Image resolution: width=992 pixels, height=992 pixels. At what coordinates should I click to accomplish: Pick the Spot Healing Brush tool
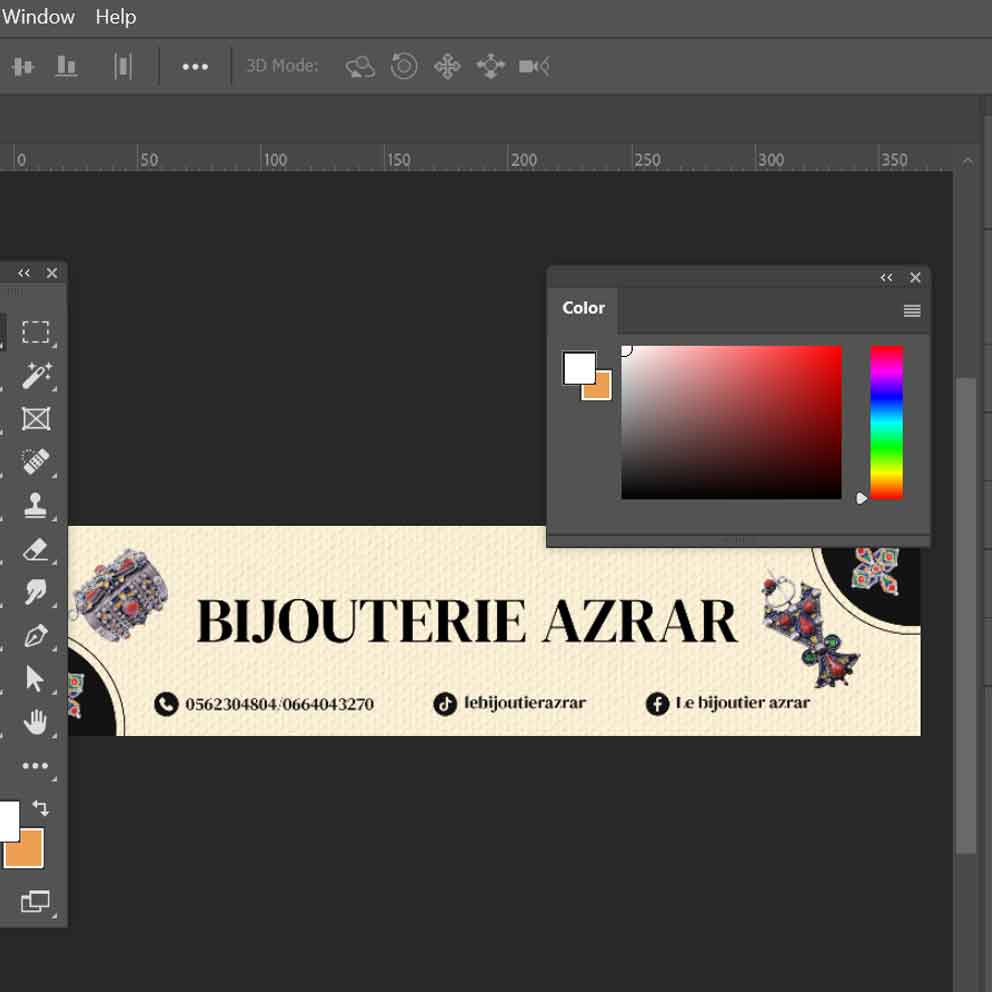[36, 462]
